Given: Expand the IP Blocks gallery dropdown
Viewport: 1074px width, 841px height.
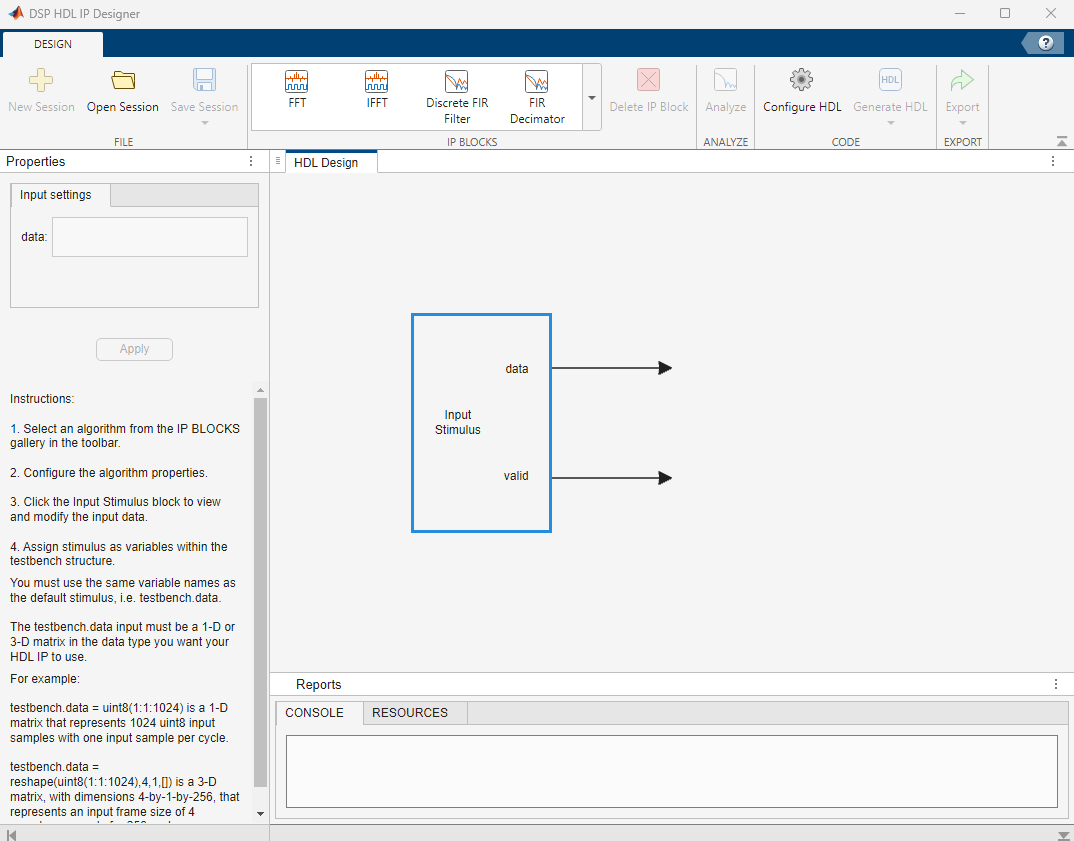Looking at the screenshot, I should 591,98.
